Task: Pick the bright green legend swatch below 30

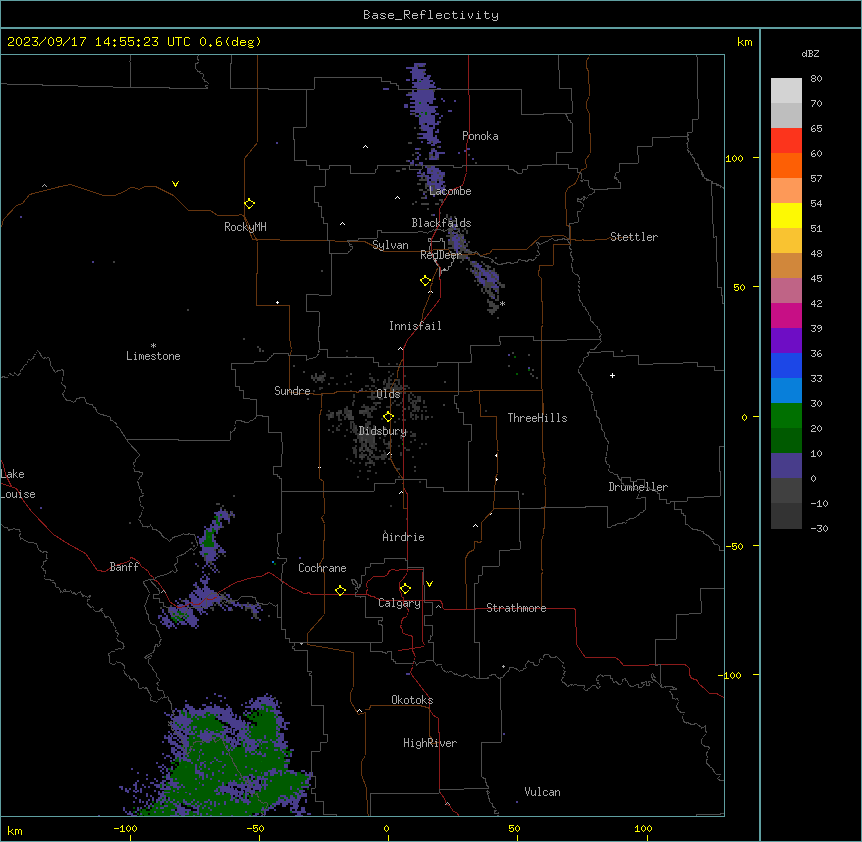Action: click(x=786, y=416)
